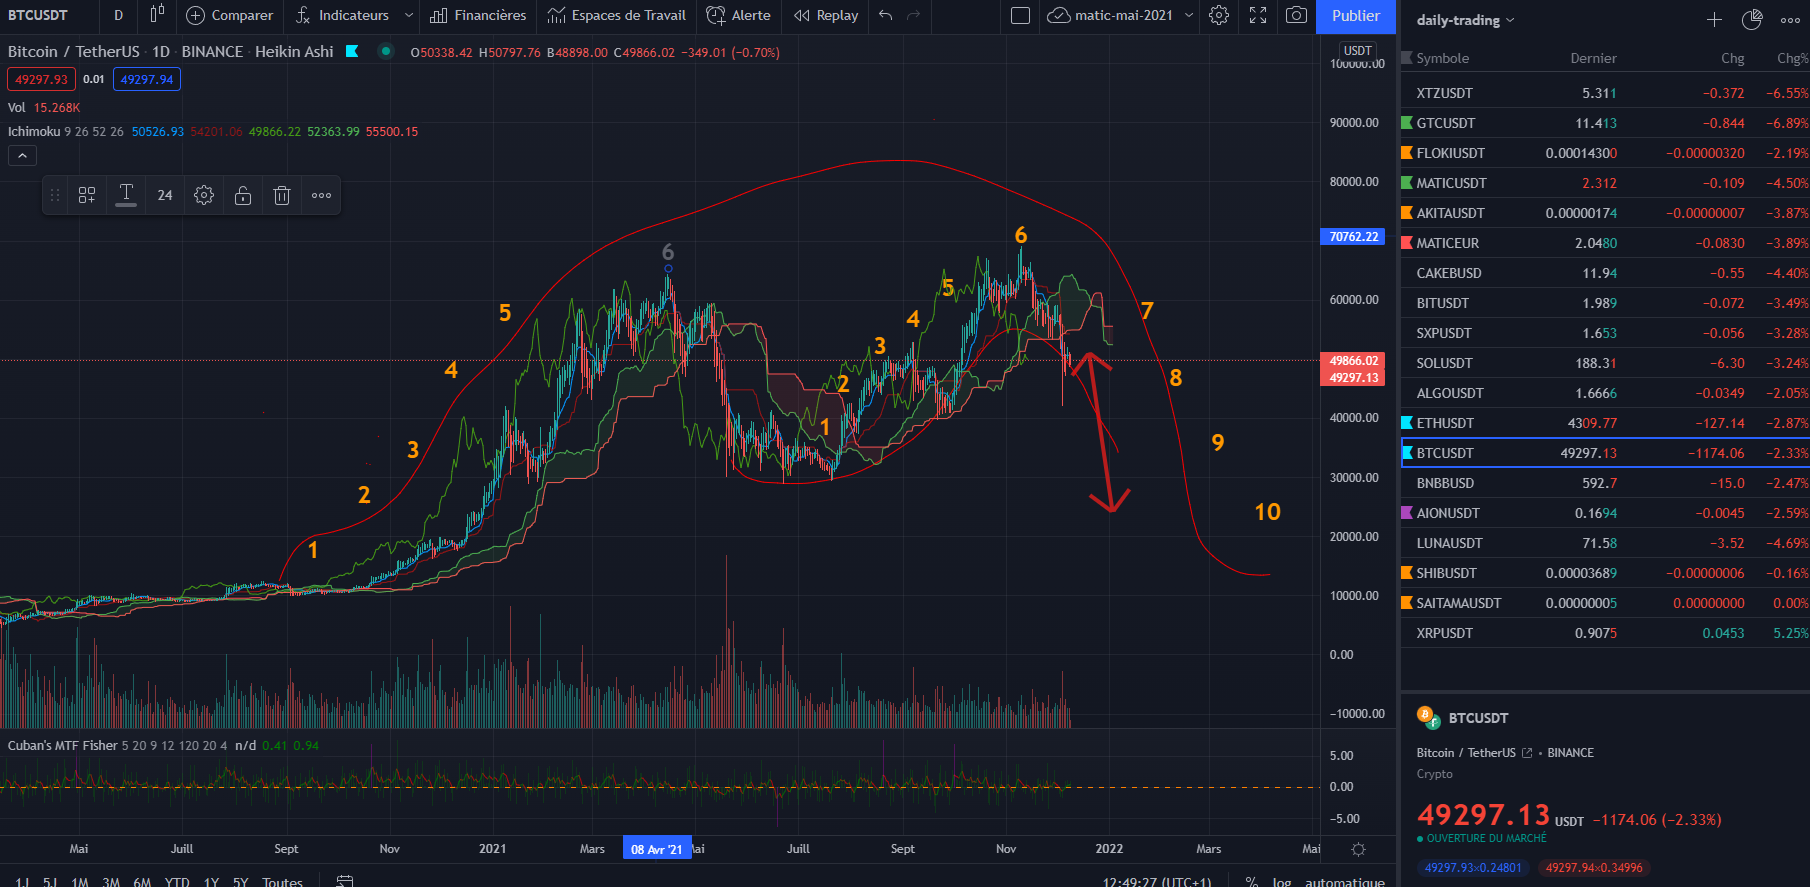Expand the saved layout dropdown arrow
Viewport: 1810px width, 887px height.
click(x=1189, y=15)
